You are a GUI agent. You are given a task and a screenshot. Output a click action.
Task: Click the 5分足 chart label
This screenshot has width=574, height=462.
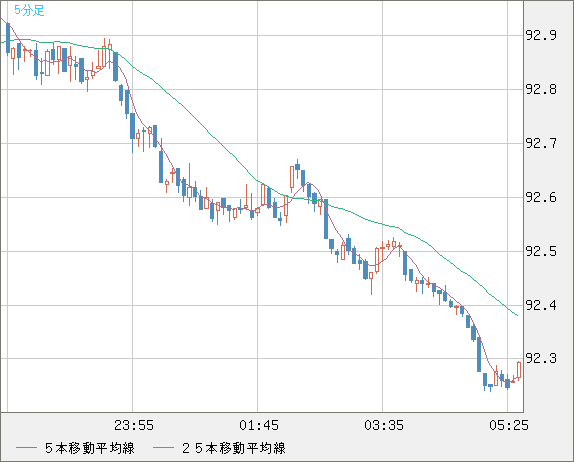(x=29, y=10)
